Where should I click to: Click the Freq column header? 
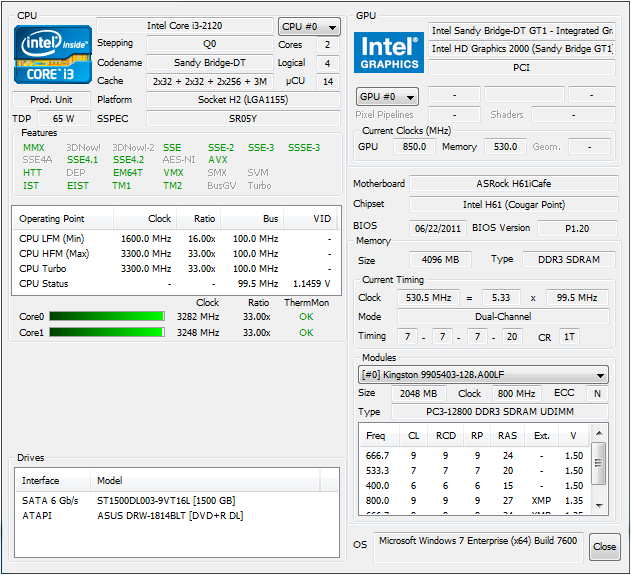coord(379,435)
